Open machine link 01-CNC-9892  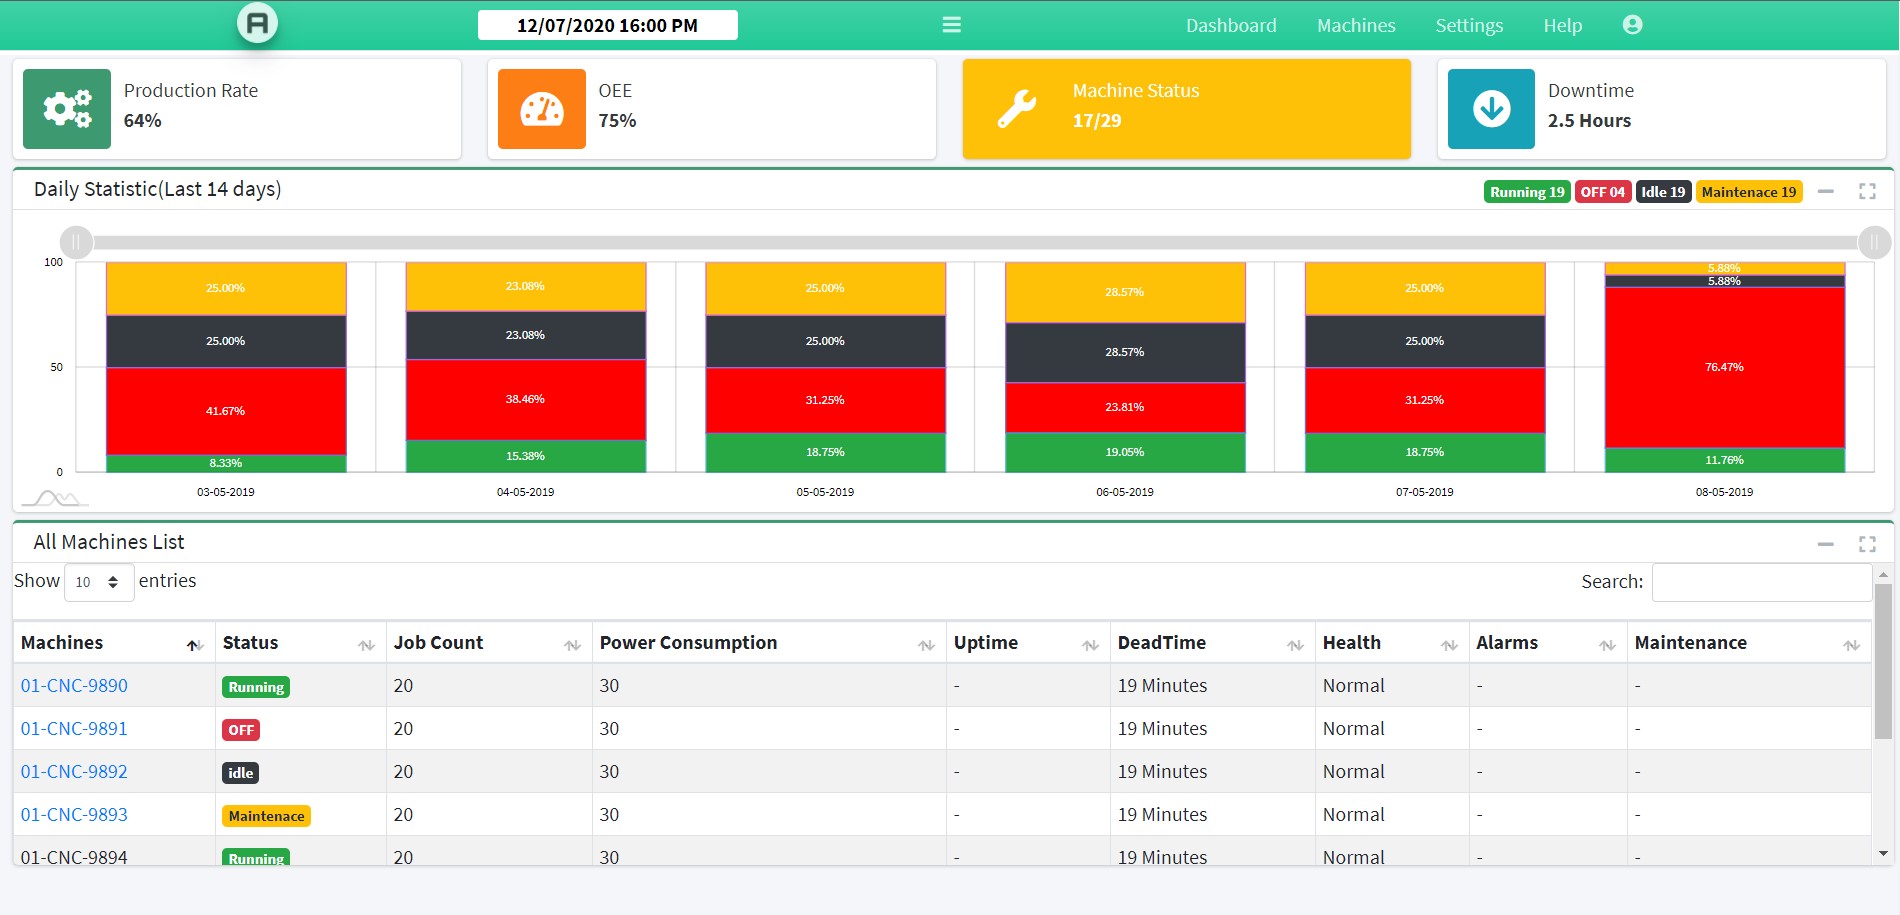coord(74,772)
